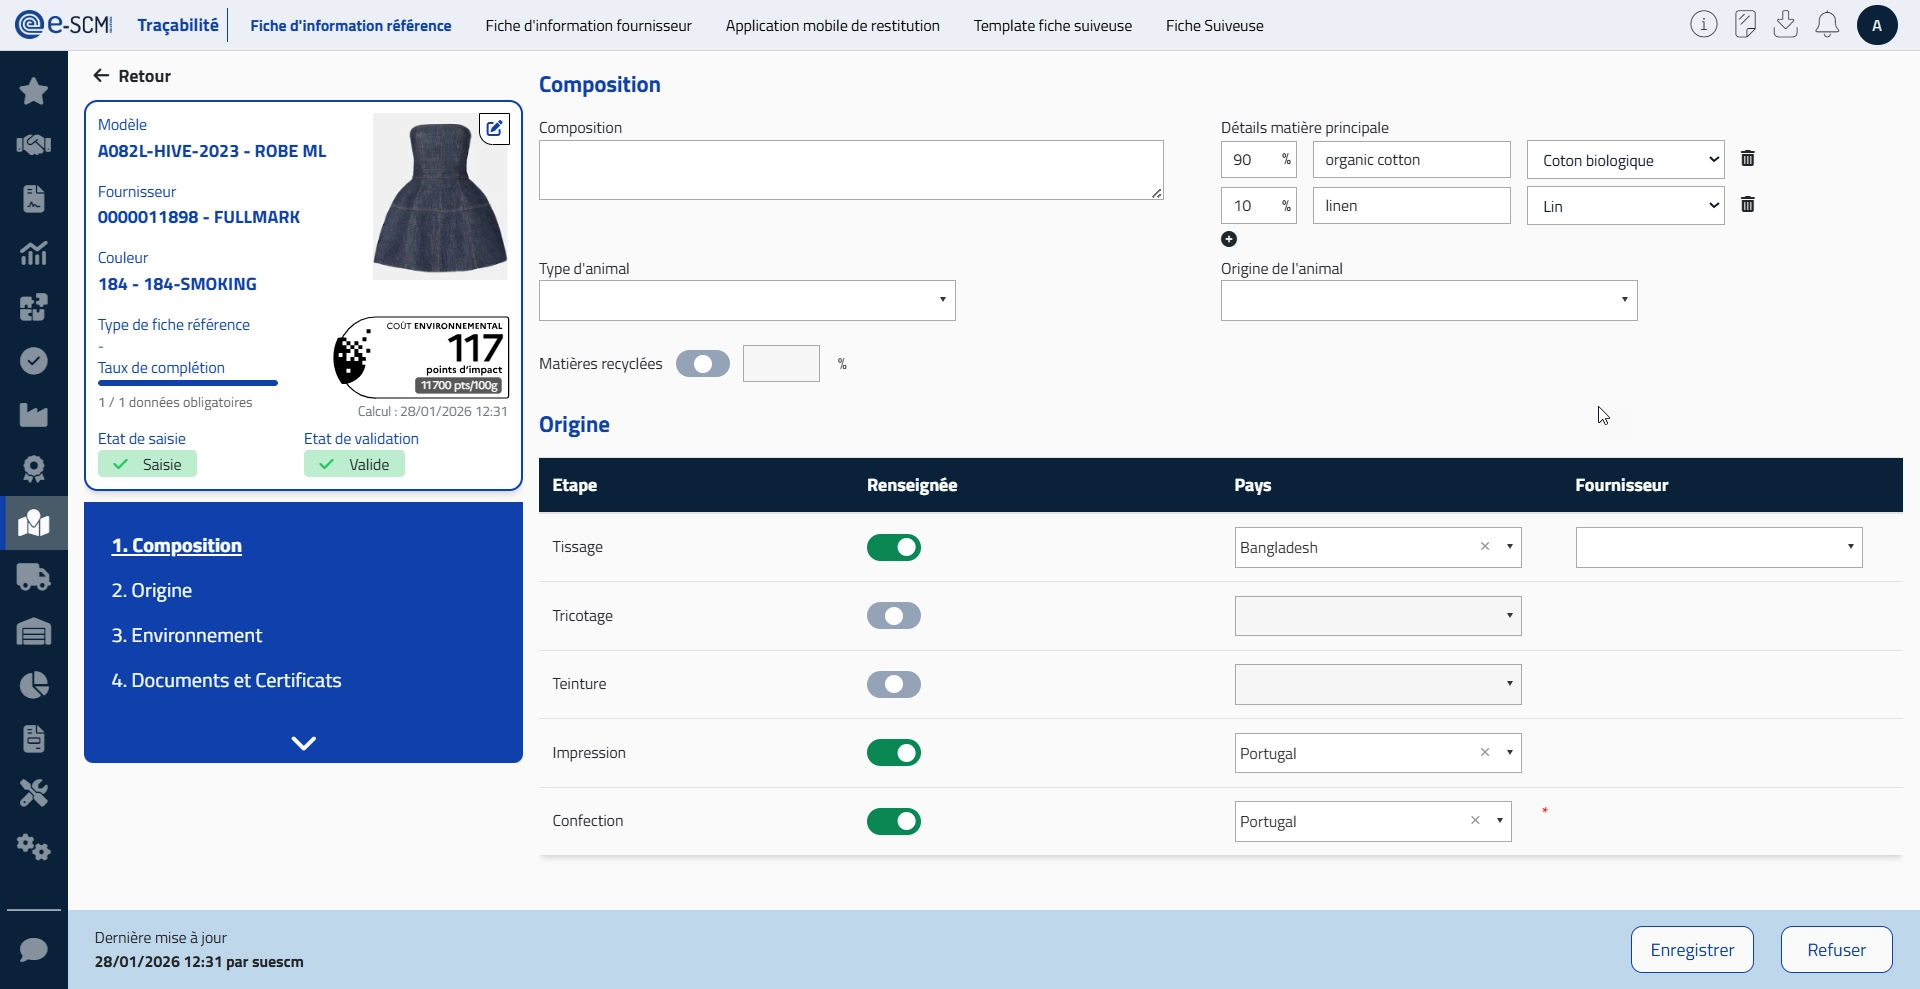
Task: Open the favorites star icon in sidebar
Action: click(34, 91)
